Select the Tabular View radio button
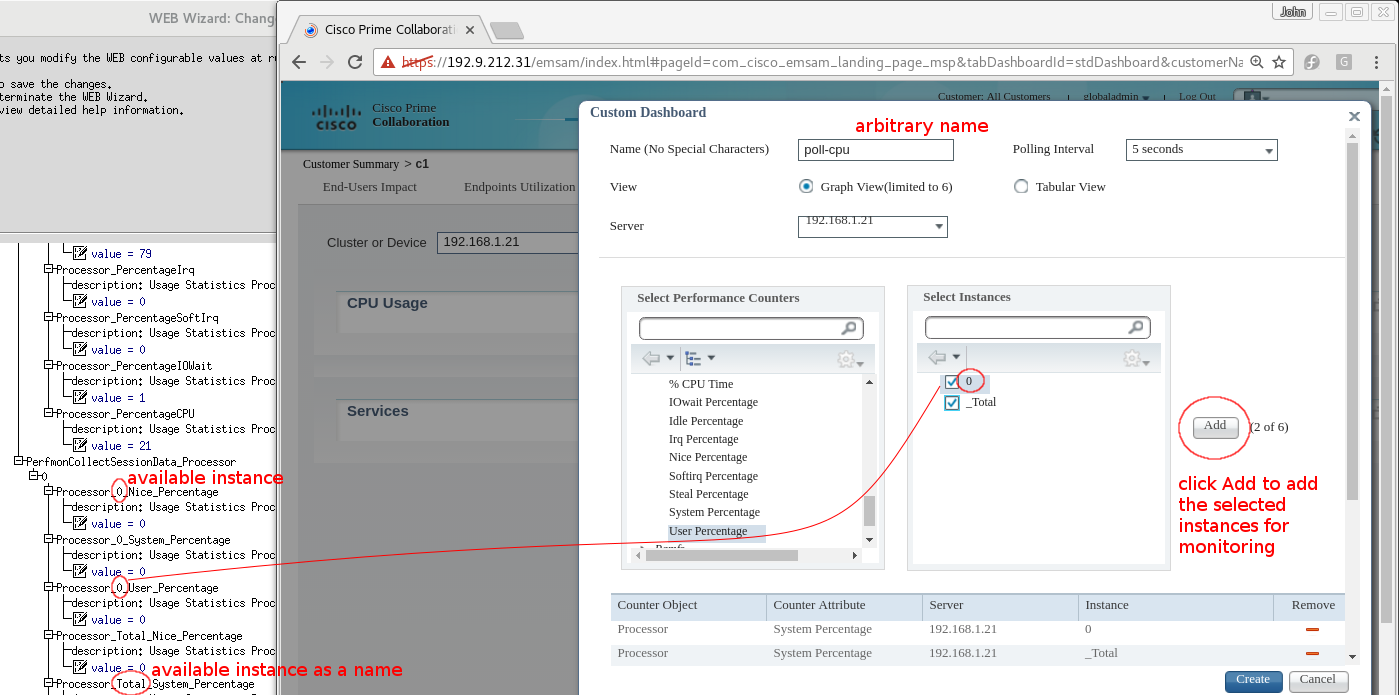 pos(1021,186)
